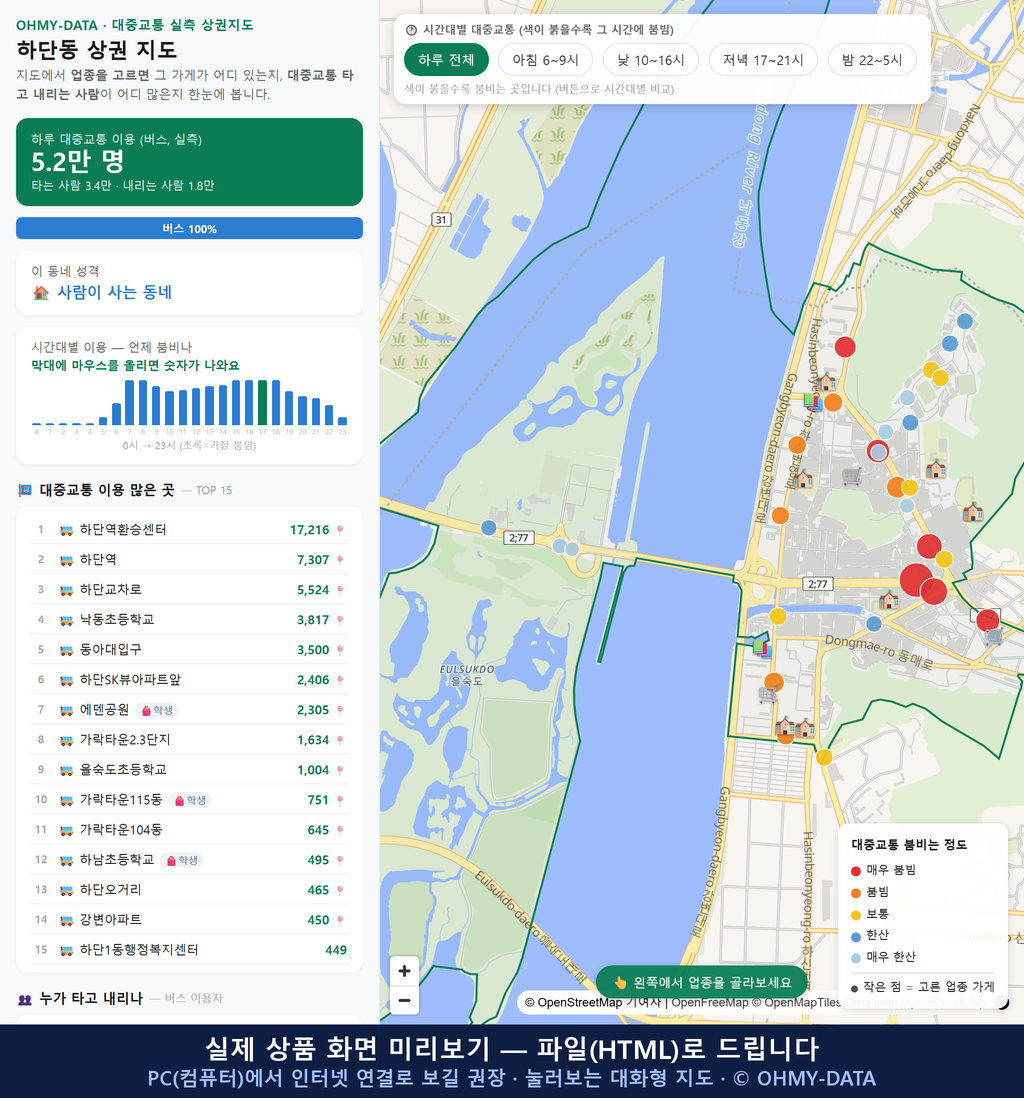Image resolution: width=1024 pixels, height=1098 pixels.
Task: Click the pin icon in 하단역 row
Action: coord(340,560)
